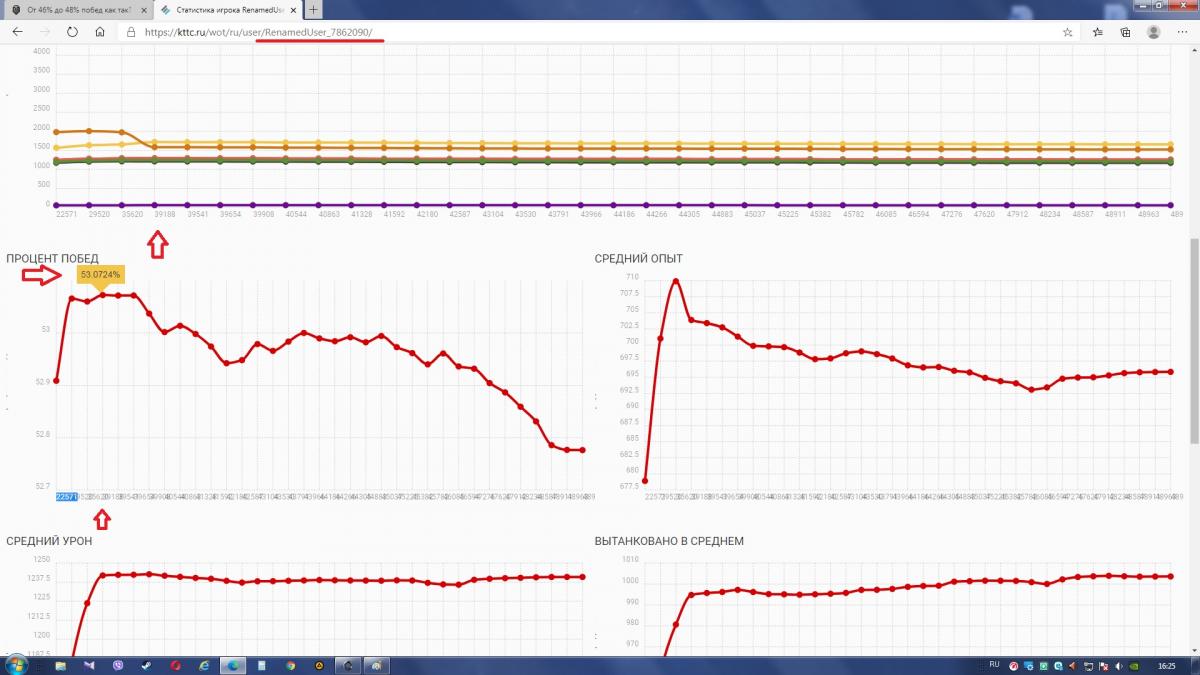This screenshot has height=675, width=1200.
Task: Open a new browser tab
Action: click(314, 9)
